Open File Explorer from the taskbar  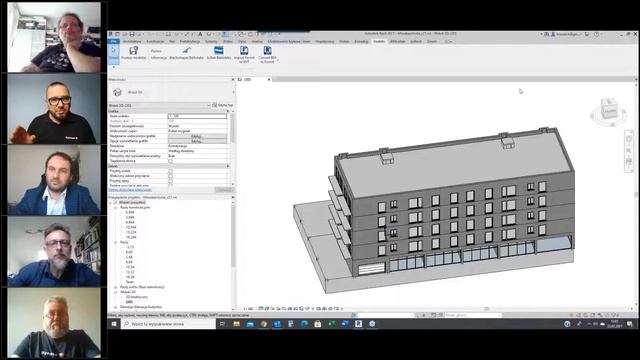(x=236, y=324)
